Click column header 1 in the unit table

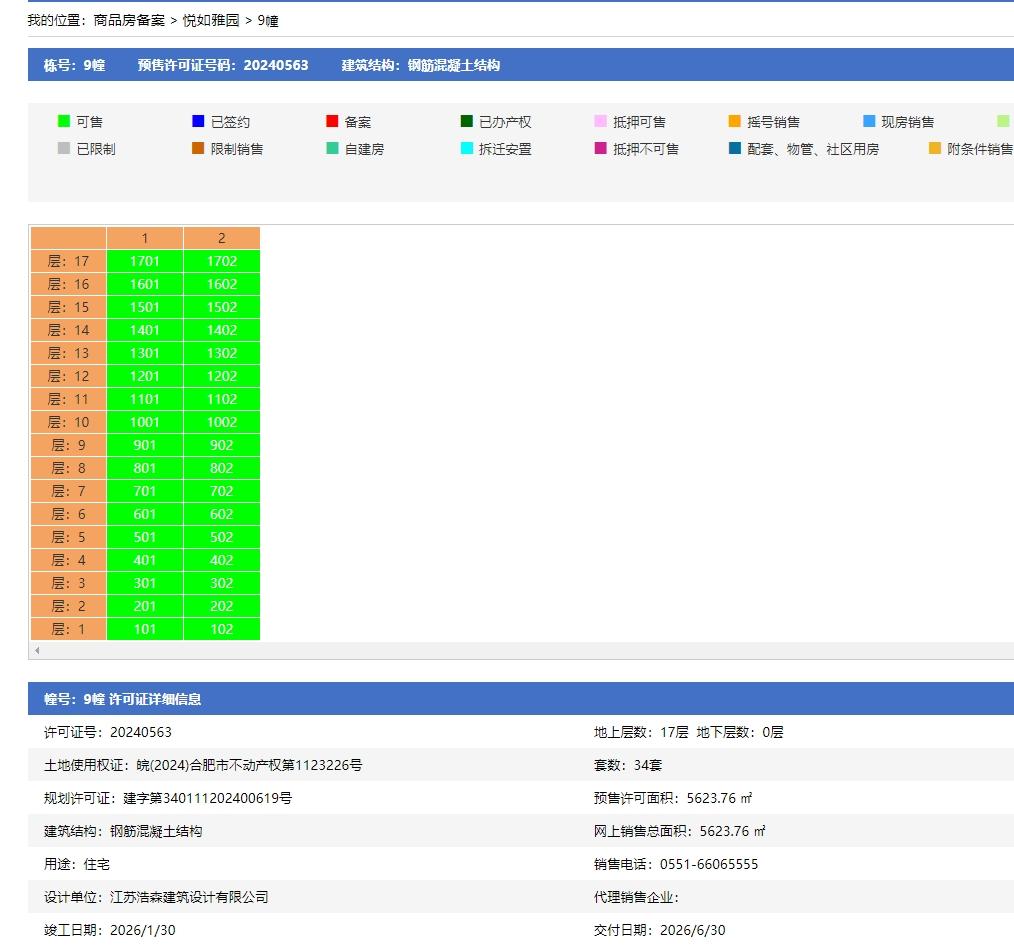pos(145,238)
